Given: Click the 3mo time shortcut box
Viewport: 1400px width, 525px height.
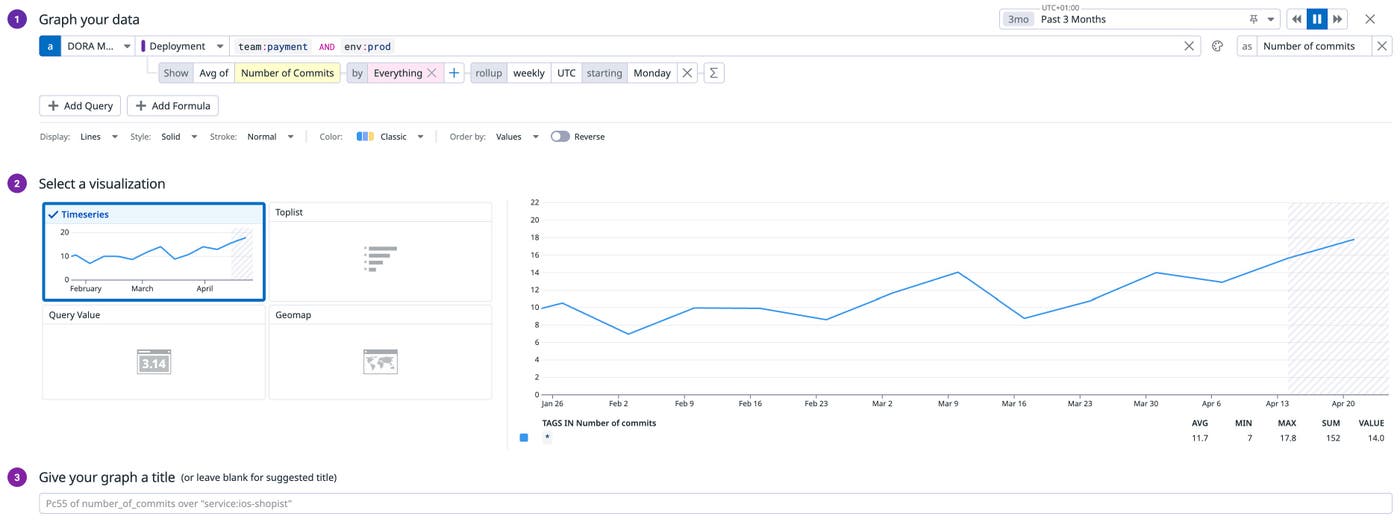Looking at the screenshot, I should [x=1018, y=19].
